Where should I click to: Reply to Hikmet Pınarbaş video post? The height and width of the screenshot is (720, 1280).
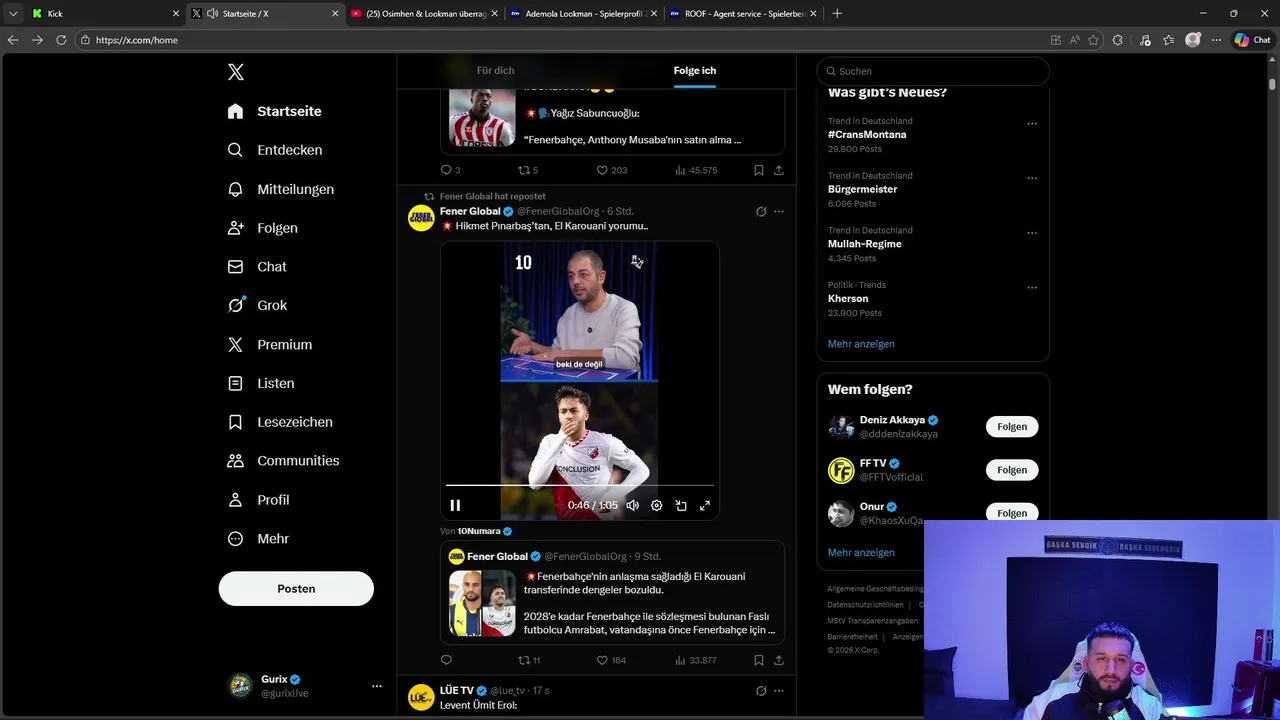446,660
